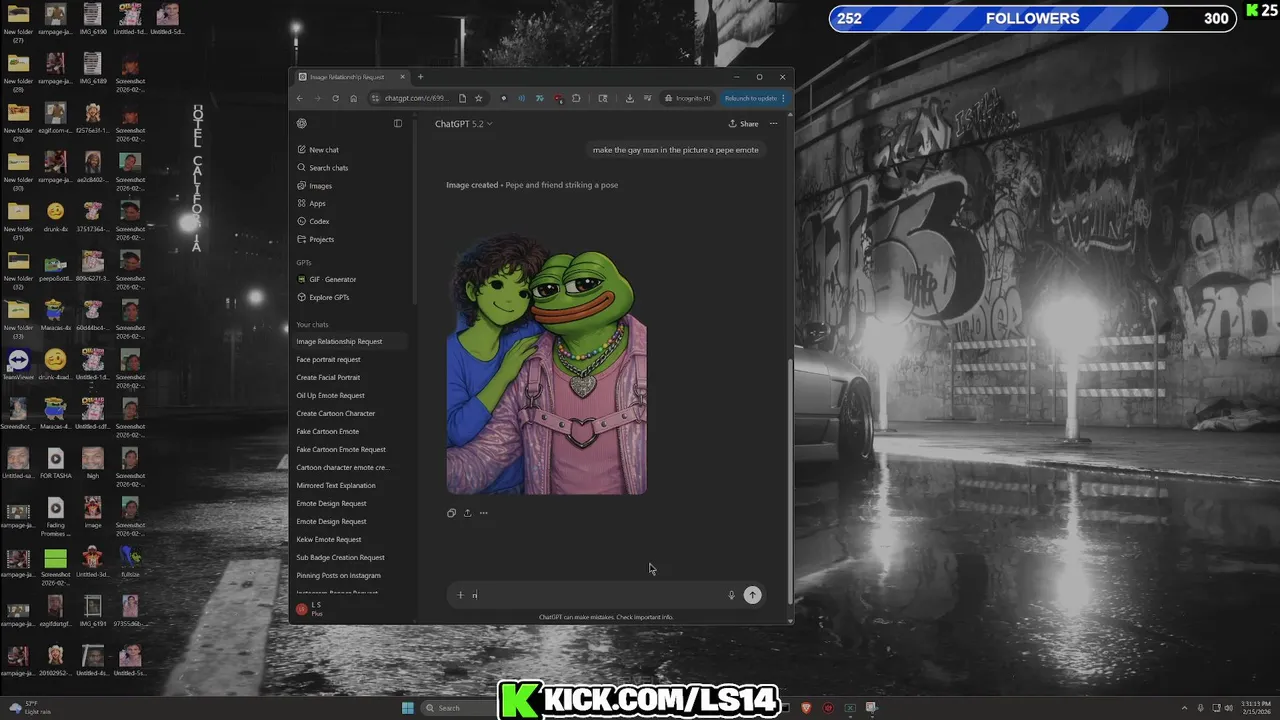Viewport: 1280px width, 720px height.
Task: Reload the ChatGPT page
Action: click(x=335, y=98)
